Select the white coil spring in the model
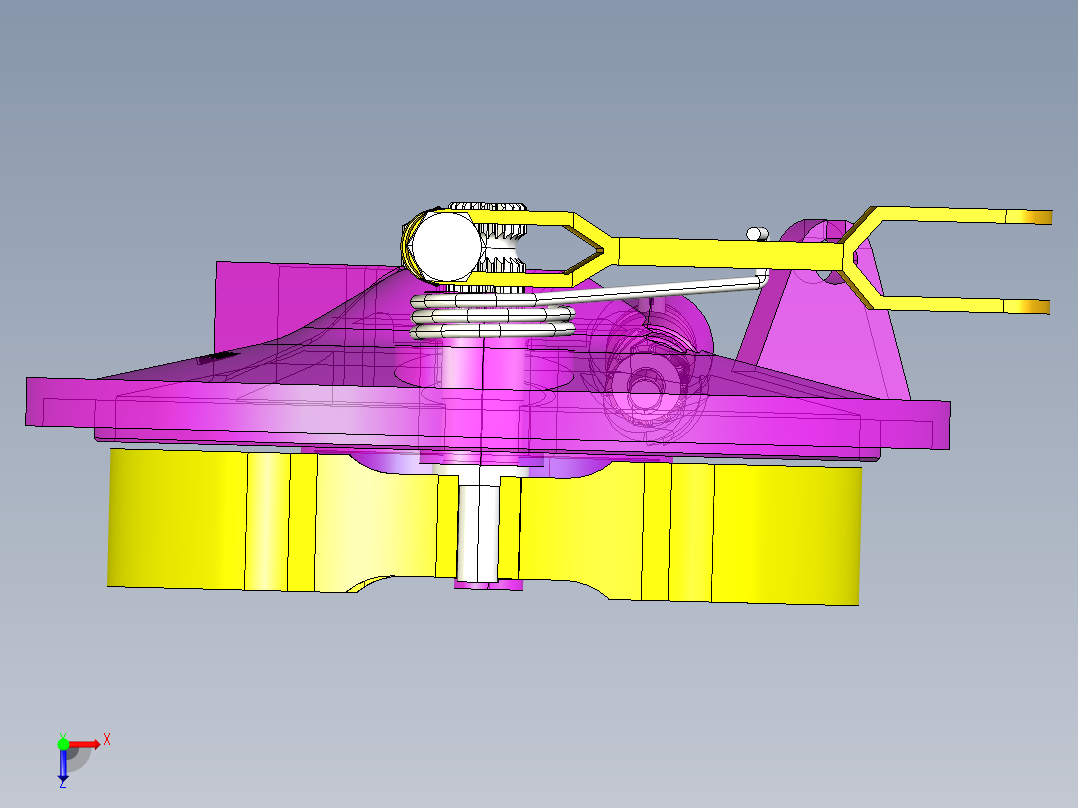Viewport: 1078px width, 808px height. coord(492,316)
